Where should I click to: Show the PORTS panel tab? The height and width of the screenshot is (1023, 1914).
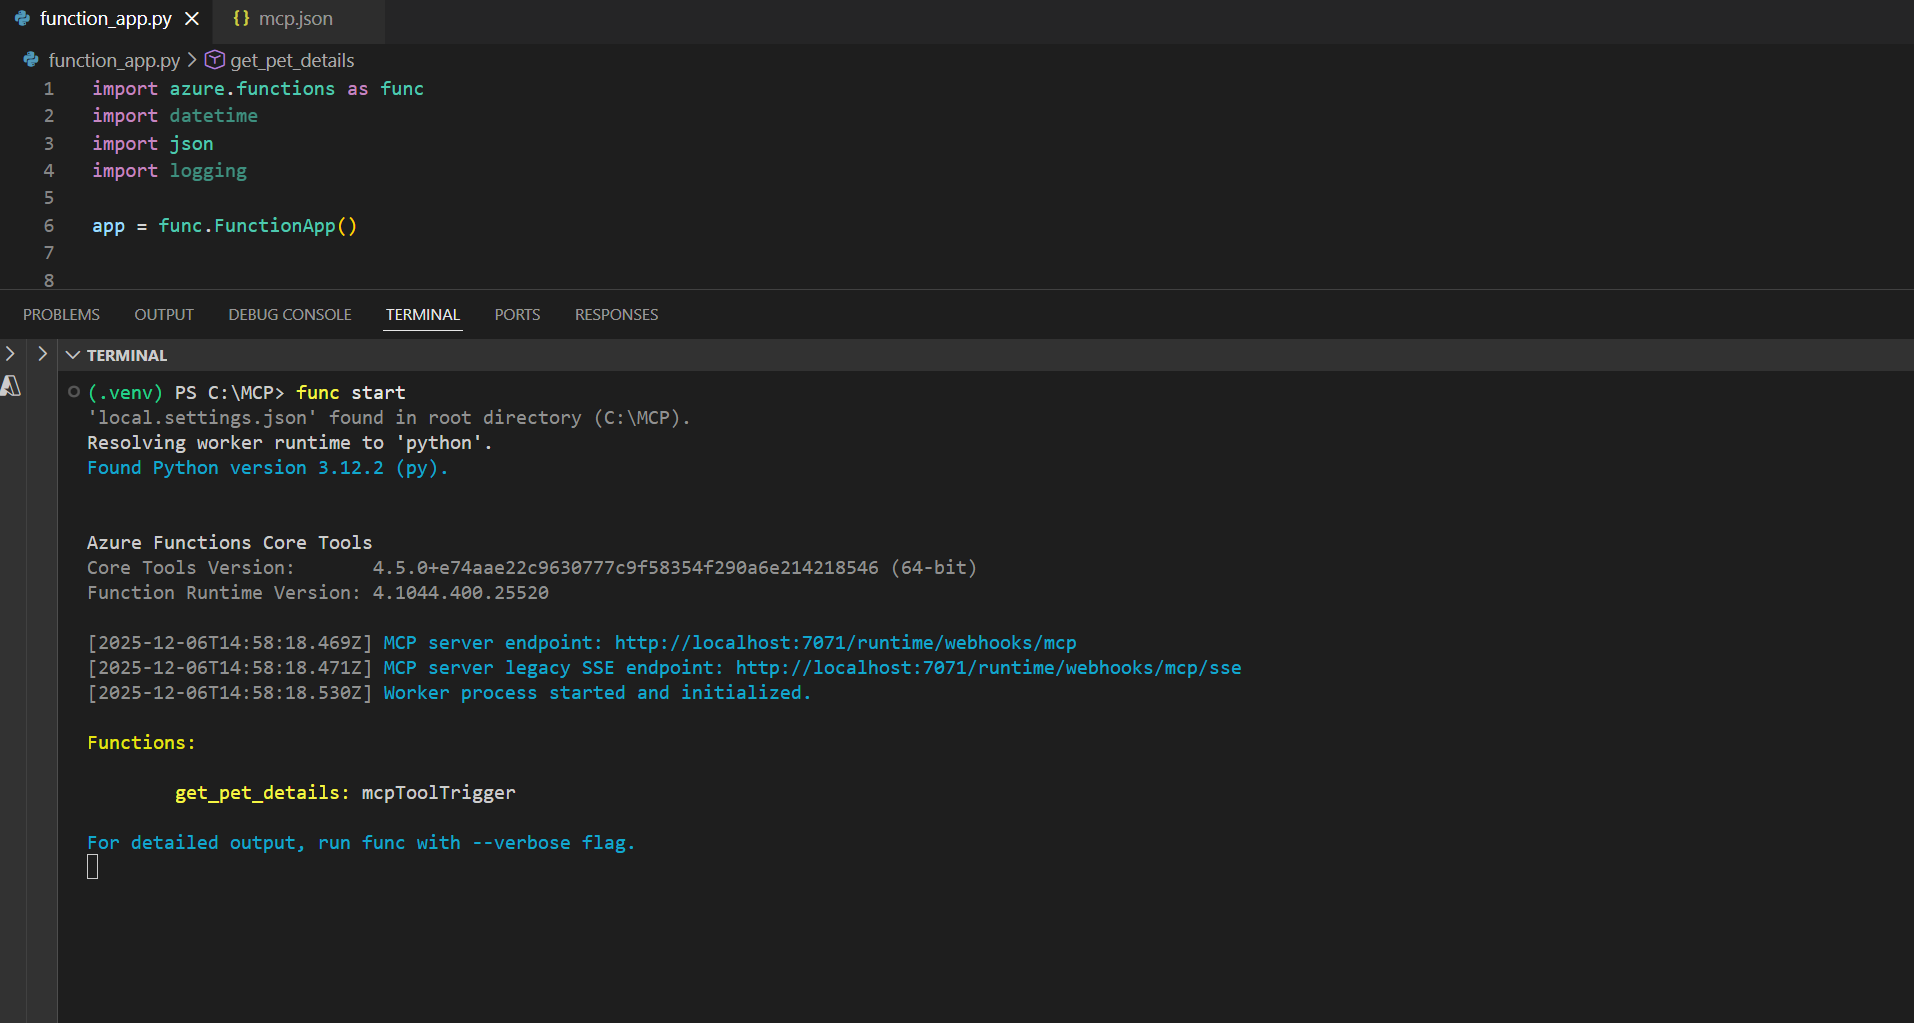517,314
